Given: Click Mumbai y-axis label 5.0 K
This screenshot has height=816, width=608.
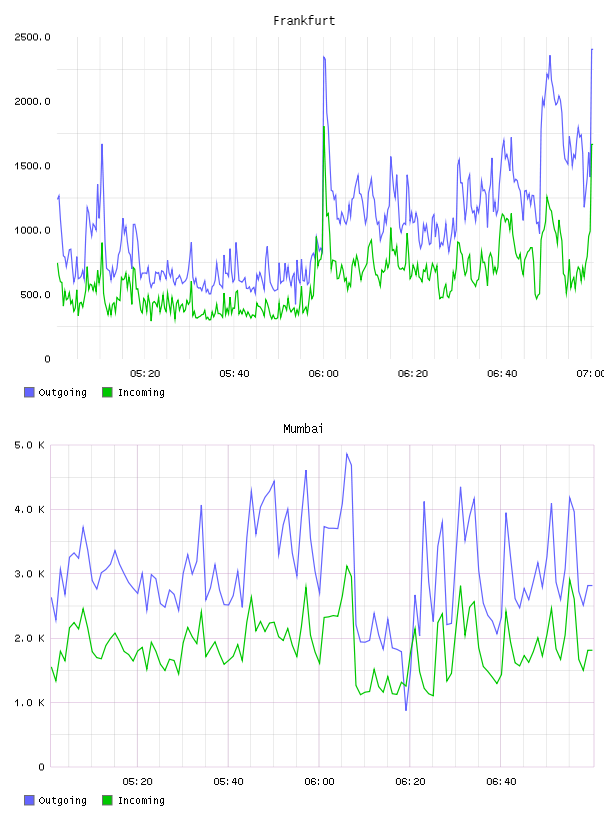Looking at the screenshot, I should [30, 445].
